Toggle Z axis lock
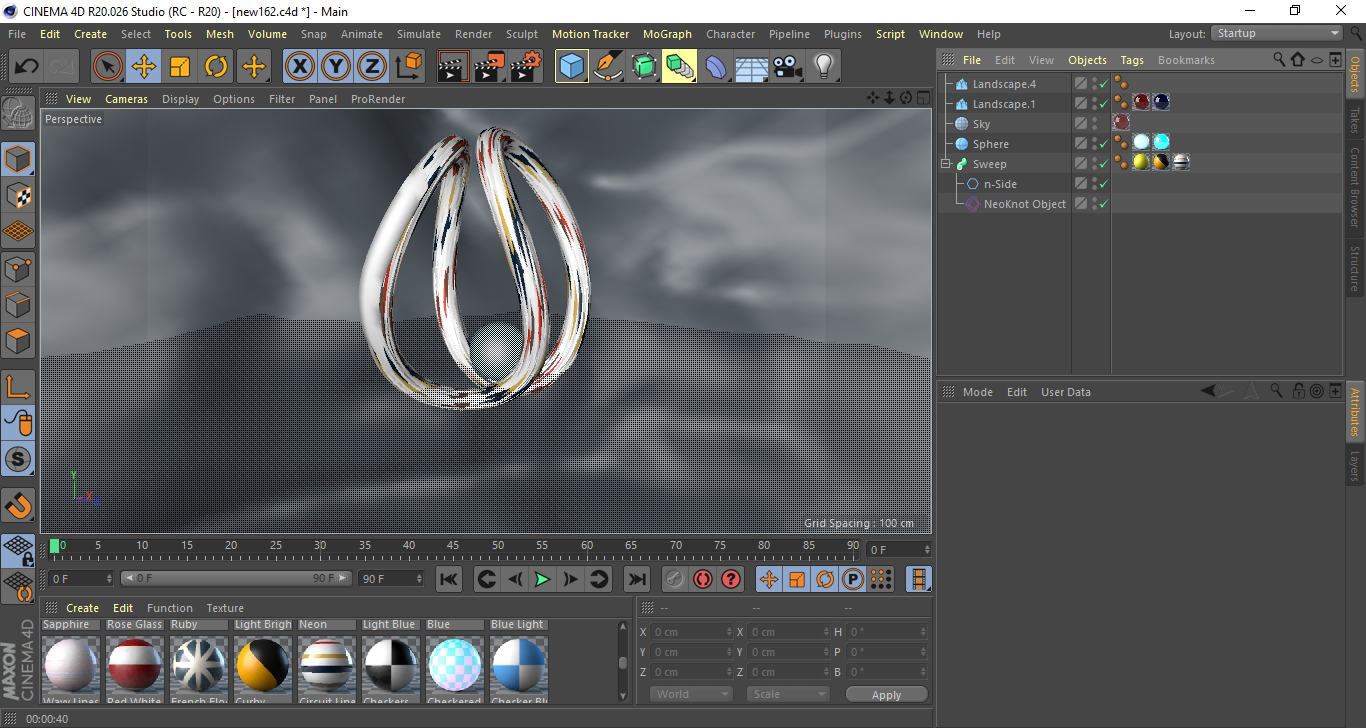Viewport: 1366px width, 728px height. 371,67
